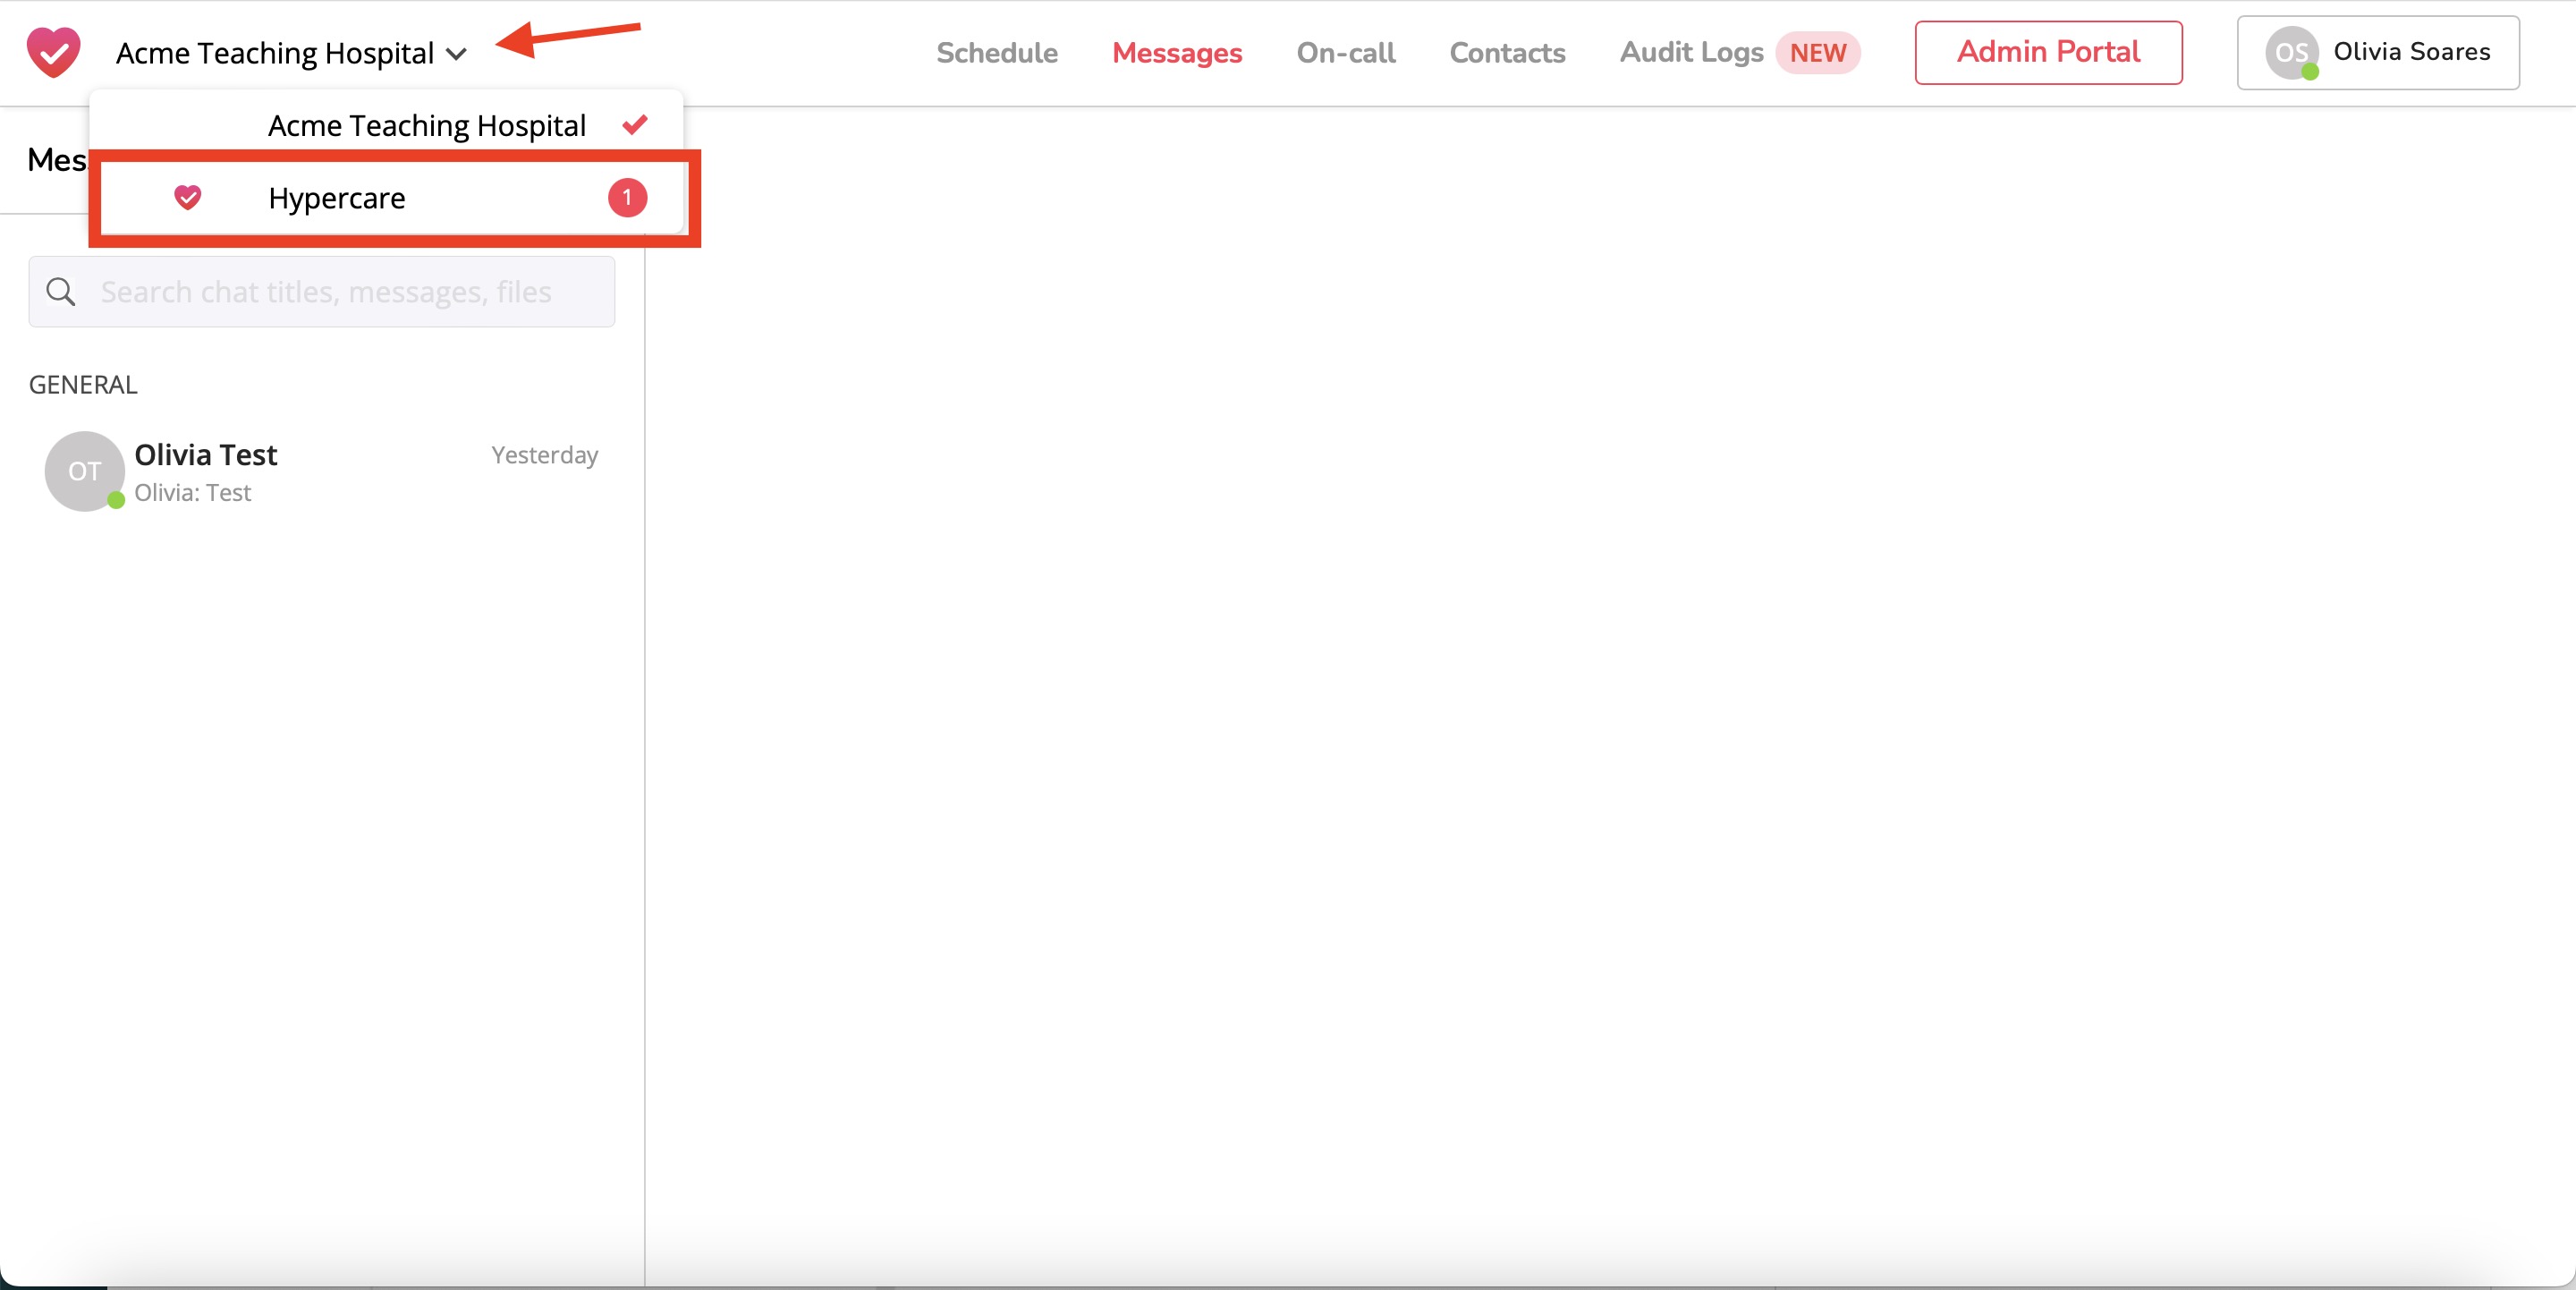This screenshot has width=2576, height=1290.
Task: Click the Yesterday timestamp on Olivia Test chat
Action: tap(544, 455)
